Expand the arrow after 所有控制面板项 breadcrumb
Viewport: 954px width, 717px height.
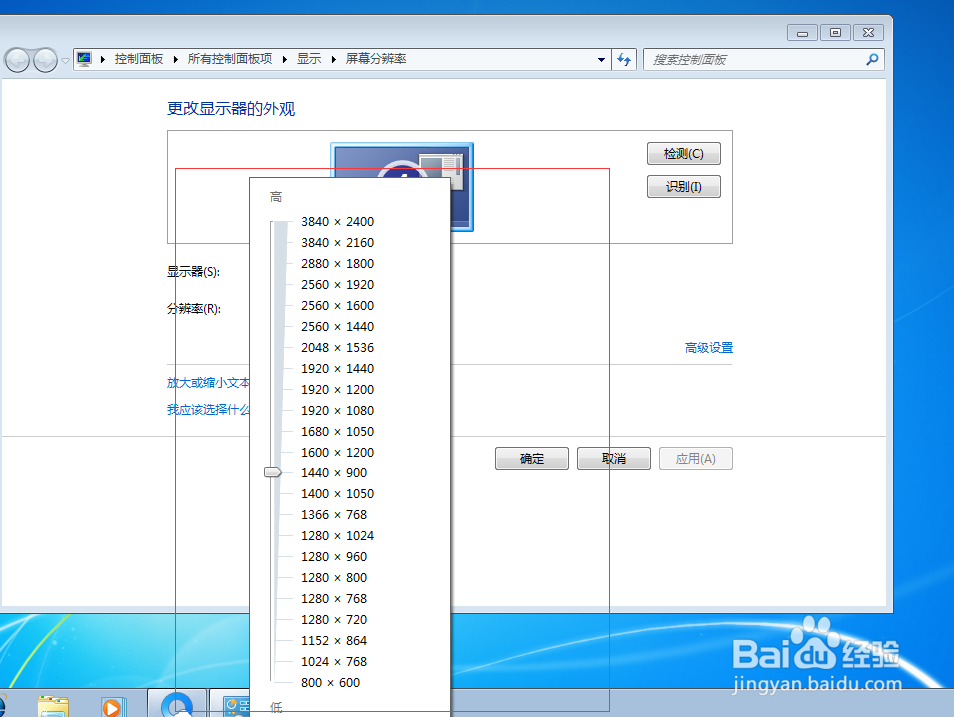(285, 59)
